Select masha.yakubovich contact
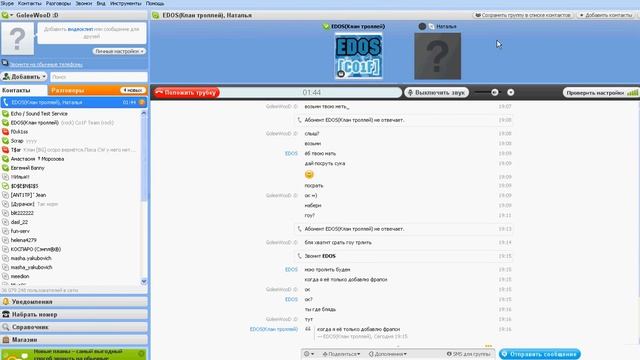 [31, 258]
